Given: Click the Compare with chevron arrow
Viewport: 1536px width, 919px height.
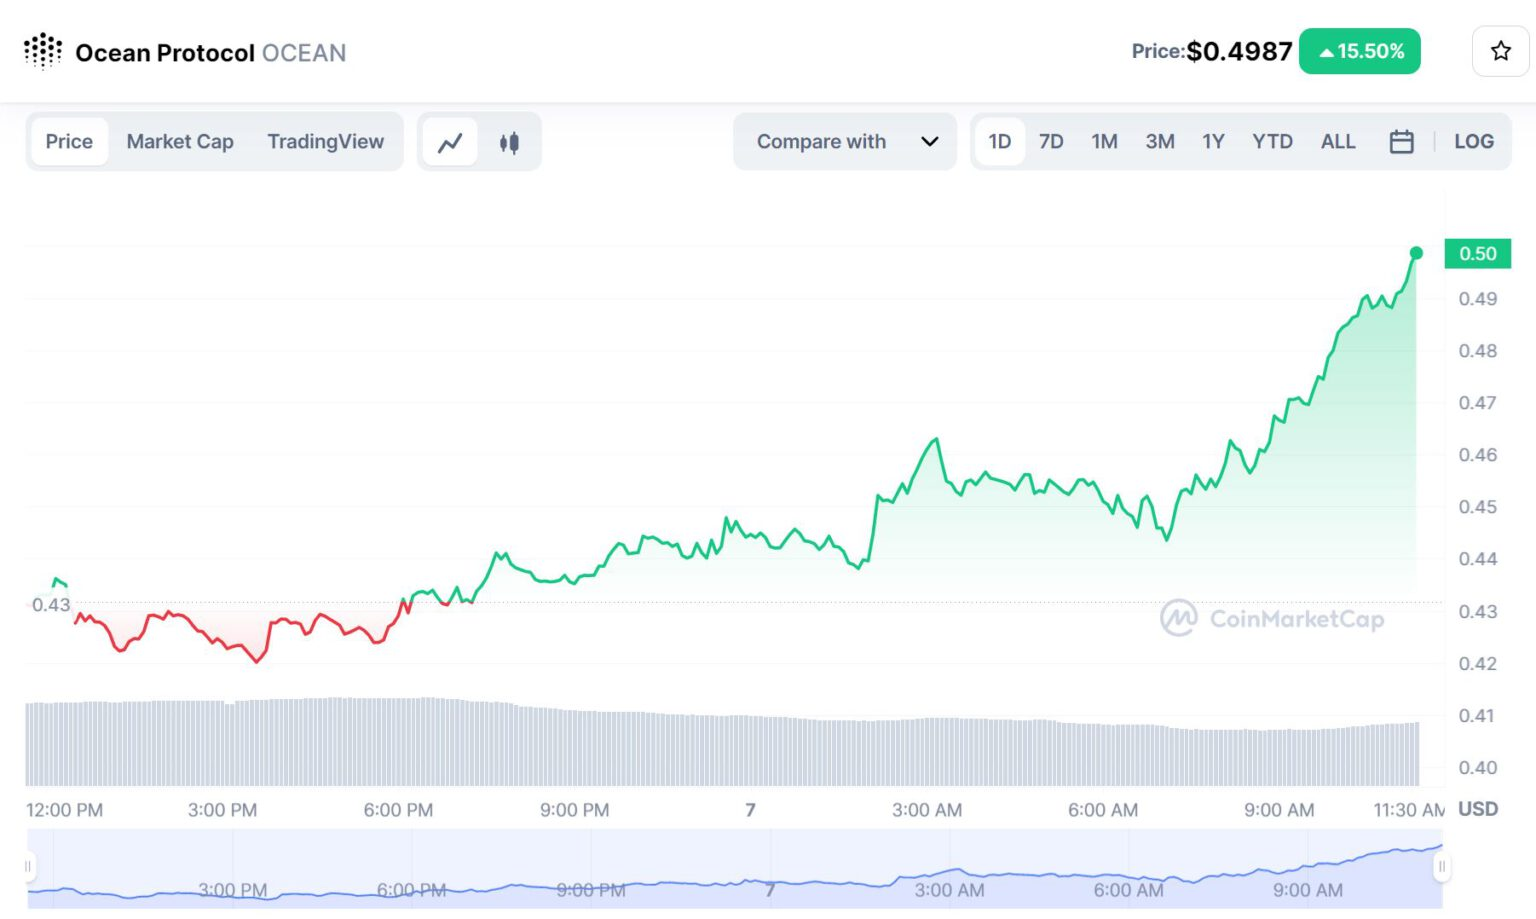Looking at the screenshot, I should point(929,142).
